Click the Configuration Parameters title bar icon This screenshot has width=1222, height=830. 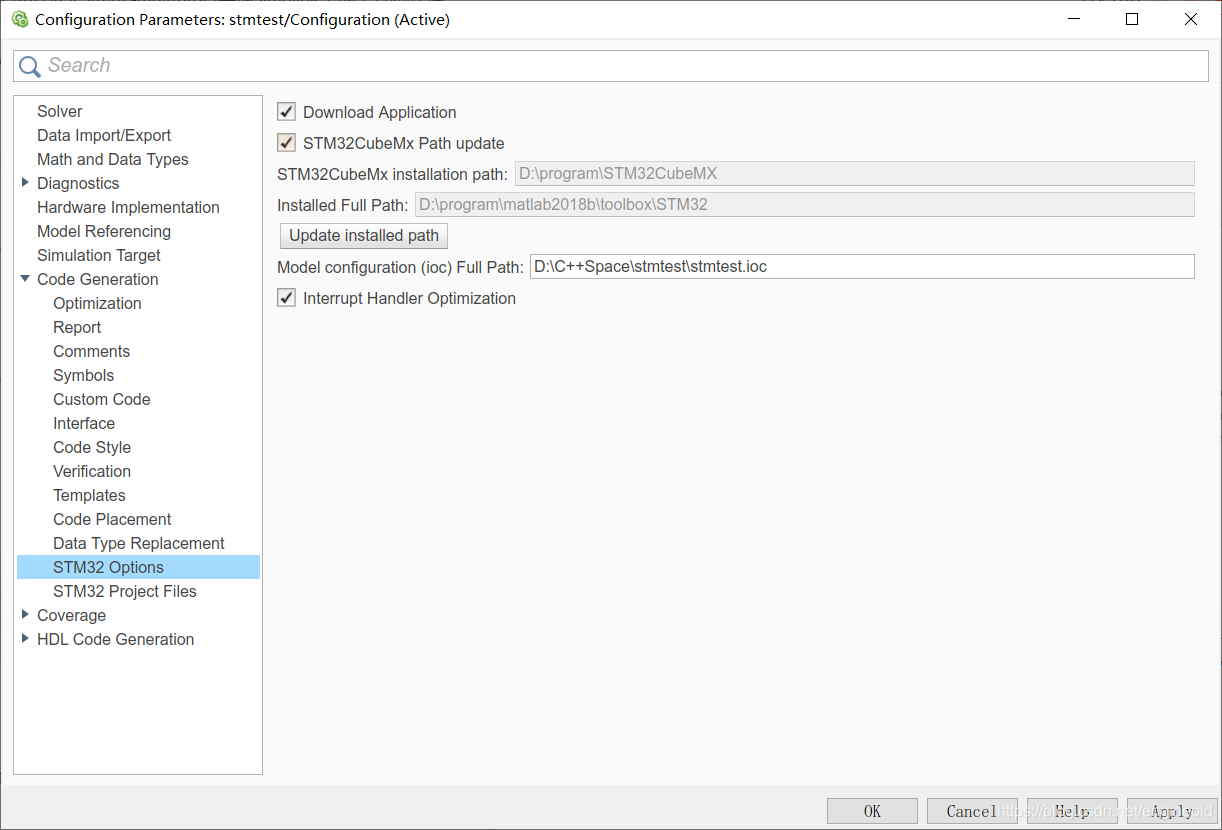(19, 19)
